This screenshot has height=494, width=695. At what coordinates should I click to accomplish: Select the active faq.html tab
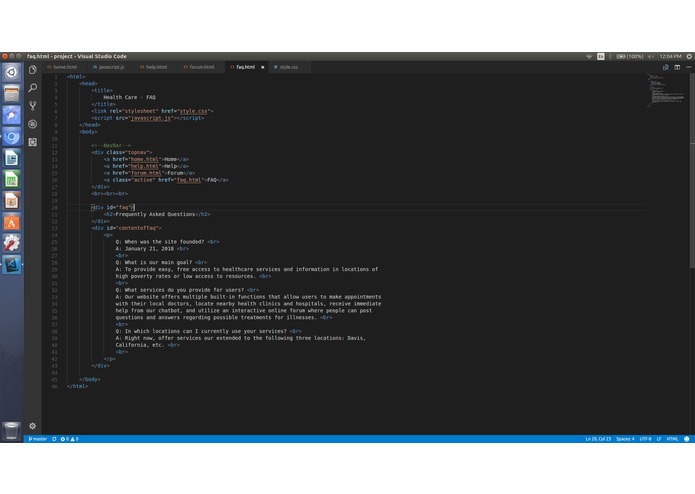[x=245, y=67]
